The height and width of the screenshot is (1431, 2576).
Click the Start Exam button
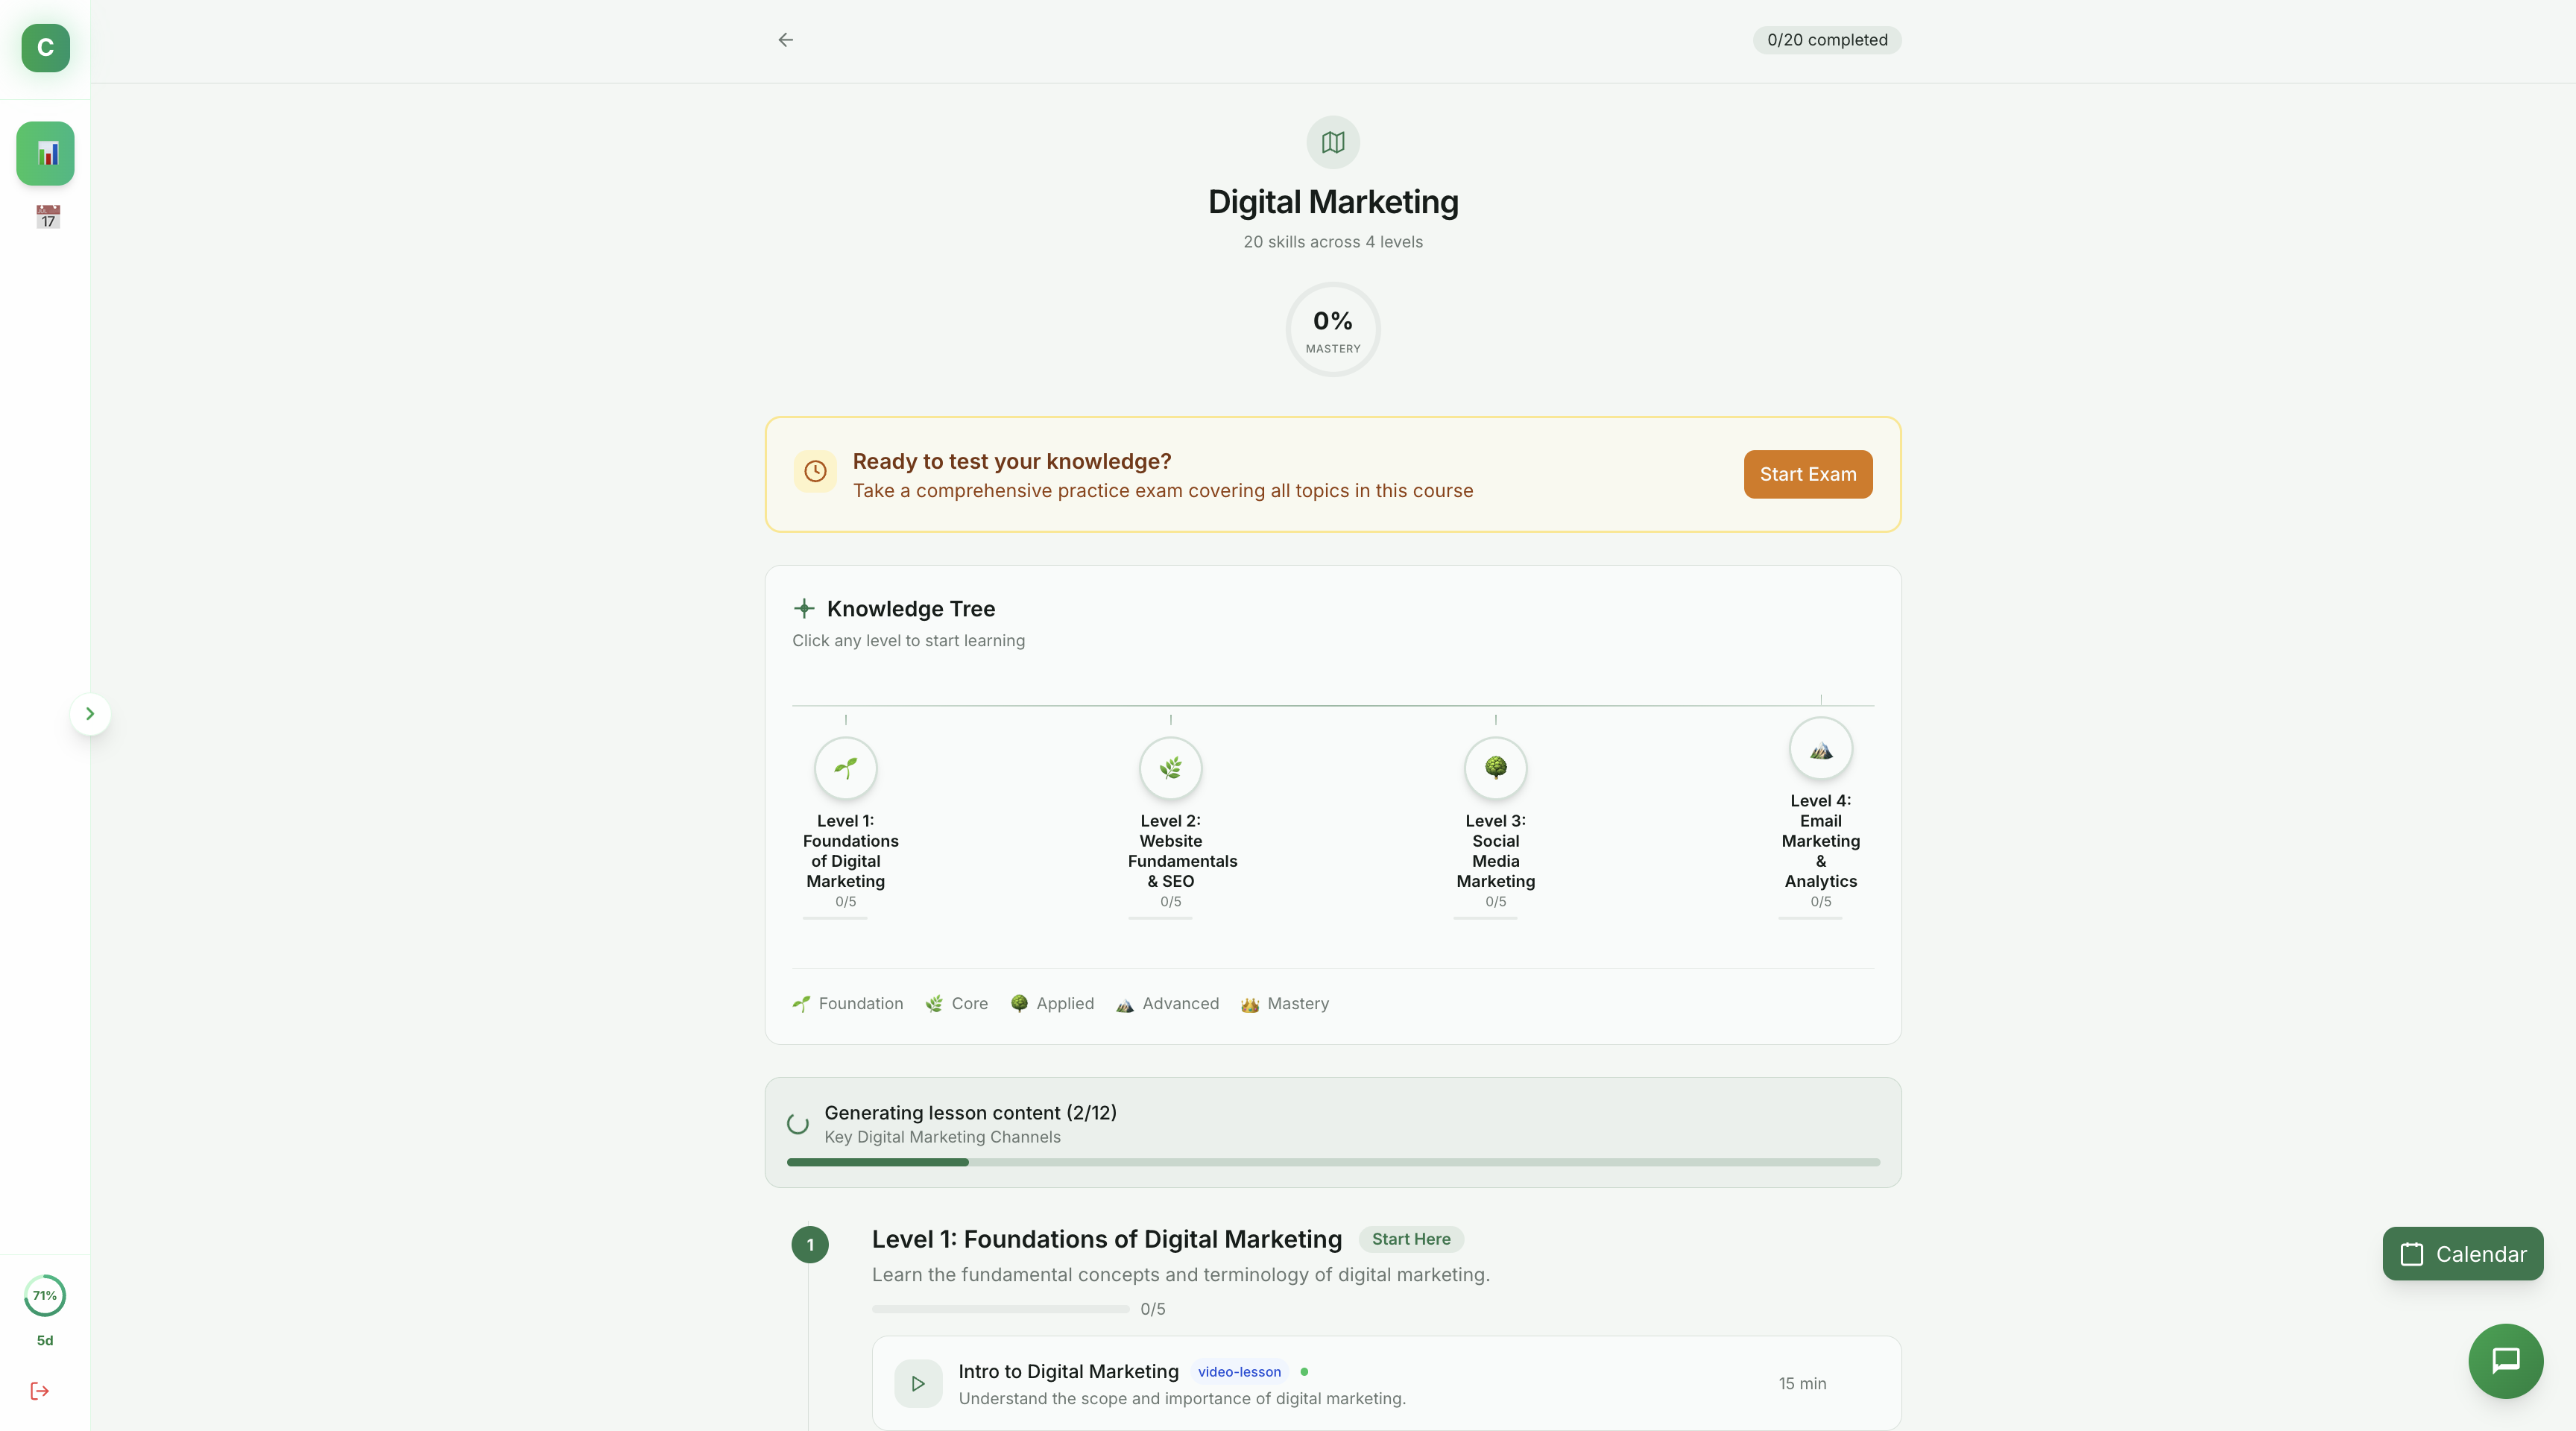(x=1807, y=474)
